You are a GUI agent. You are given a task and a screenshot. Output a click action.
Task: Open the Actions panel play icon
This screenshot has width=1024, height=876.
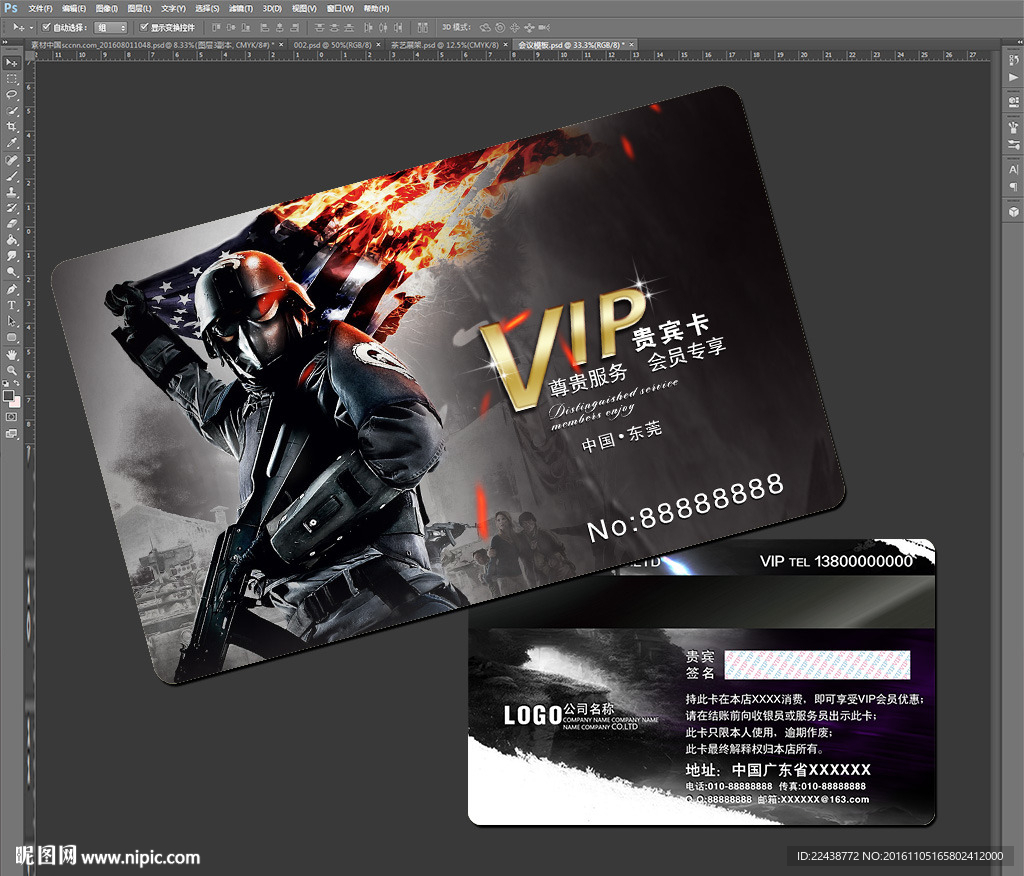[x=1013, y=77]
